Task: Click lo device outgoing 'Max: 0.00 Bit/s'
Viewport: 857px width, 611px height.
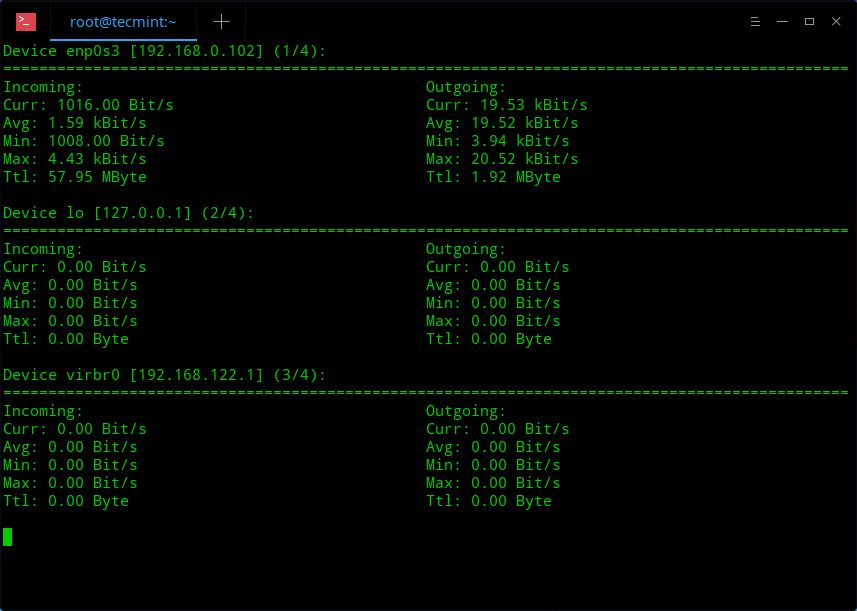Action: coord(494,321)
